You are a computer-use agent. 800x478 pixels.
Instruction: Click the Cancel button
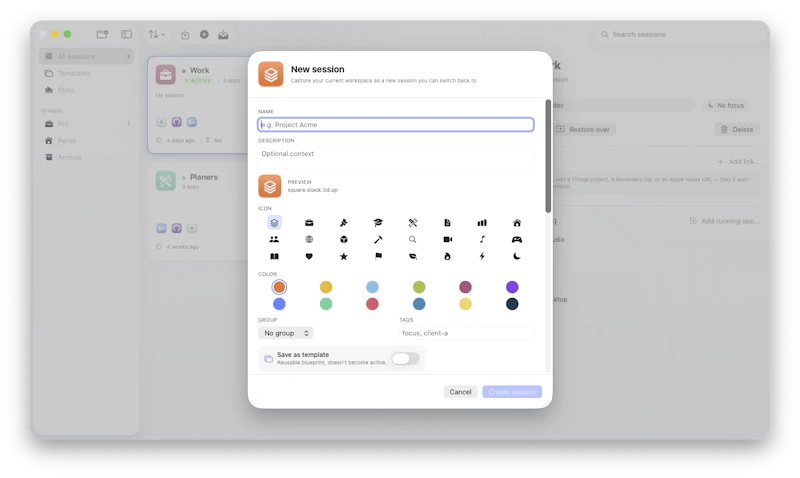tap(460, 392)
